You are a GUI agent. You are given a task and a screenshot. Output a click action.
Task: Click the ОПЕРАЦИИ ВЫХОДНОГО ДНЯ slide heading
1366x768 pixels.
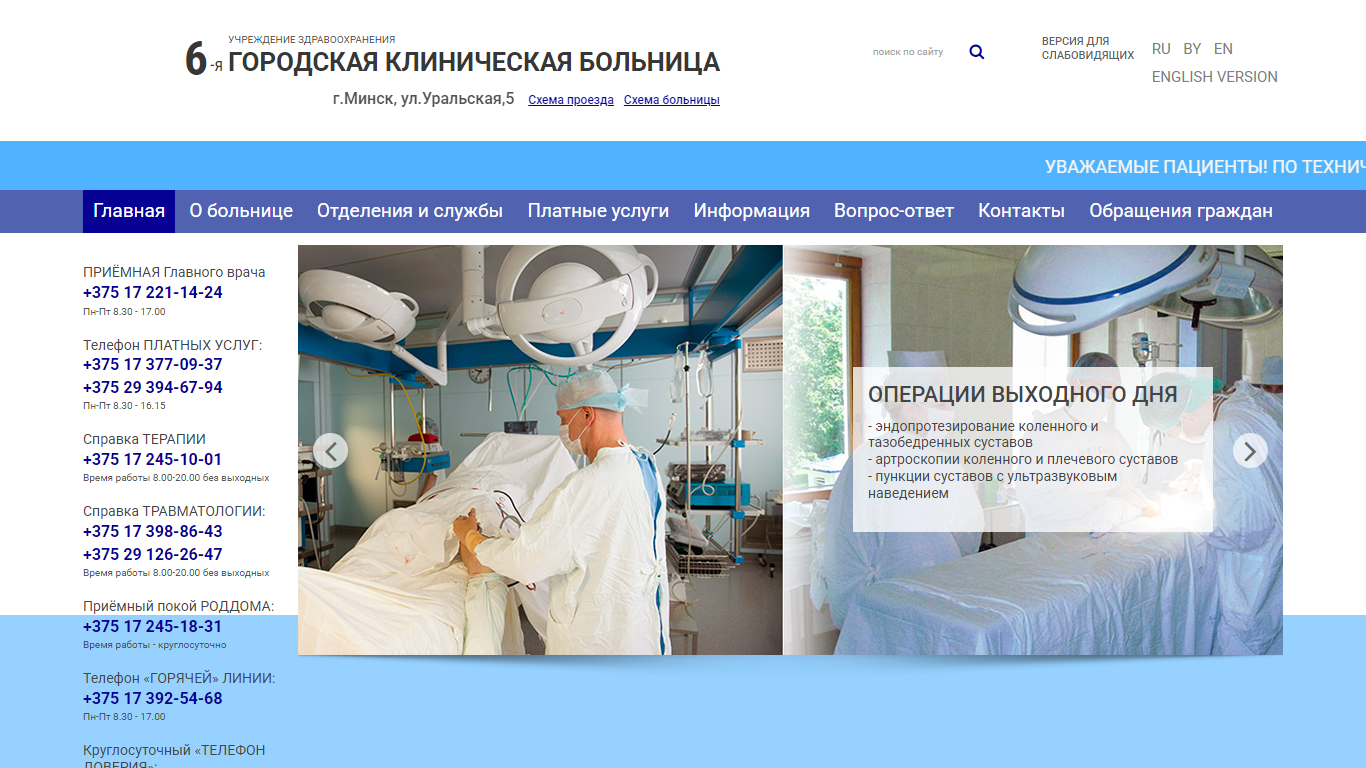(x=1023, y=395)
